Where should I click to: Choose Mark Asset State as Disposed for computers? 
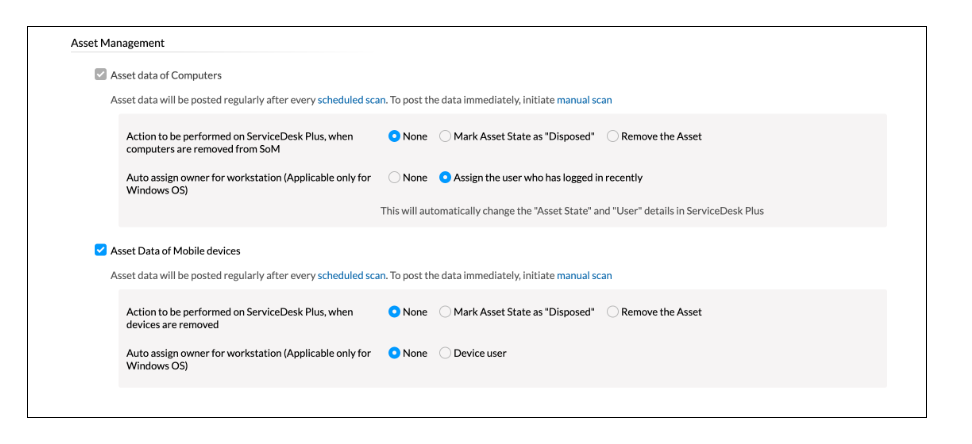pos(446,136)
